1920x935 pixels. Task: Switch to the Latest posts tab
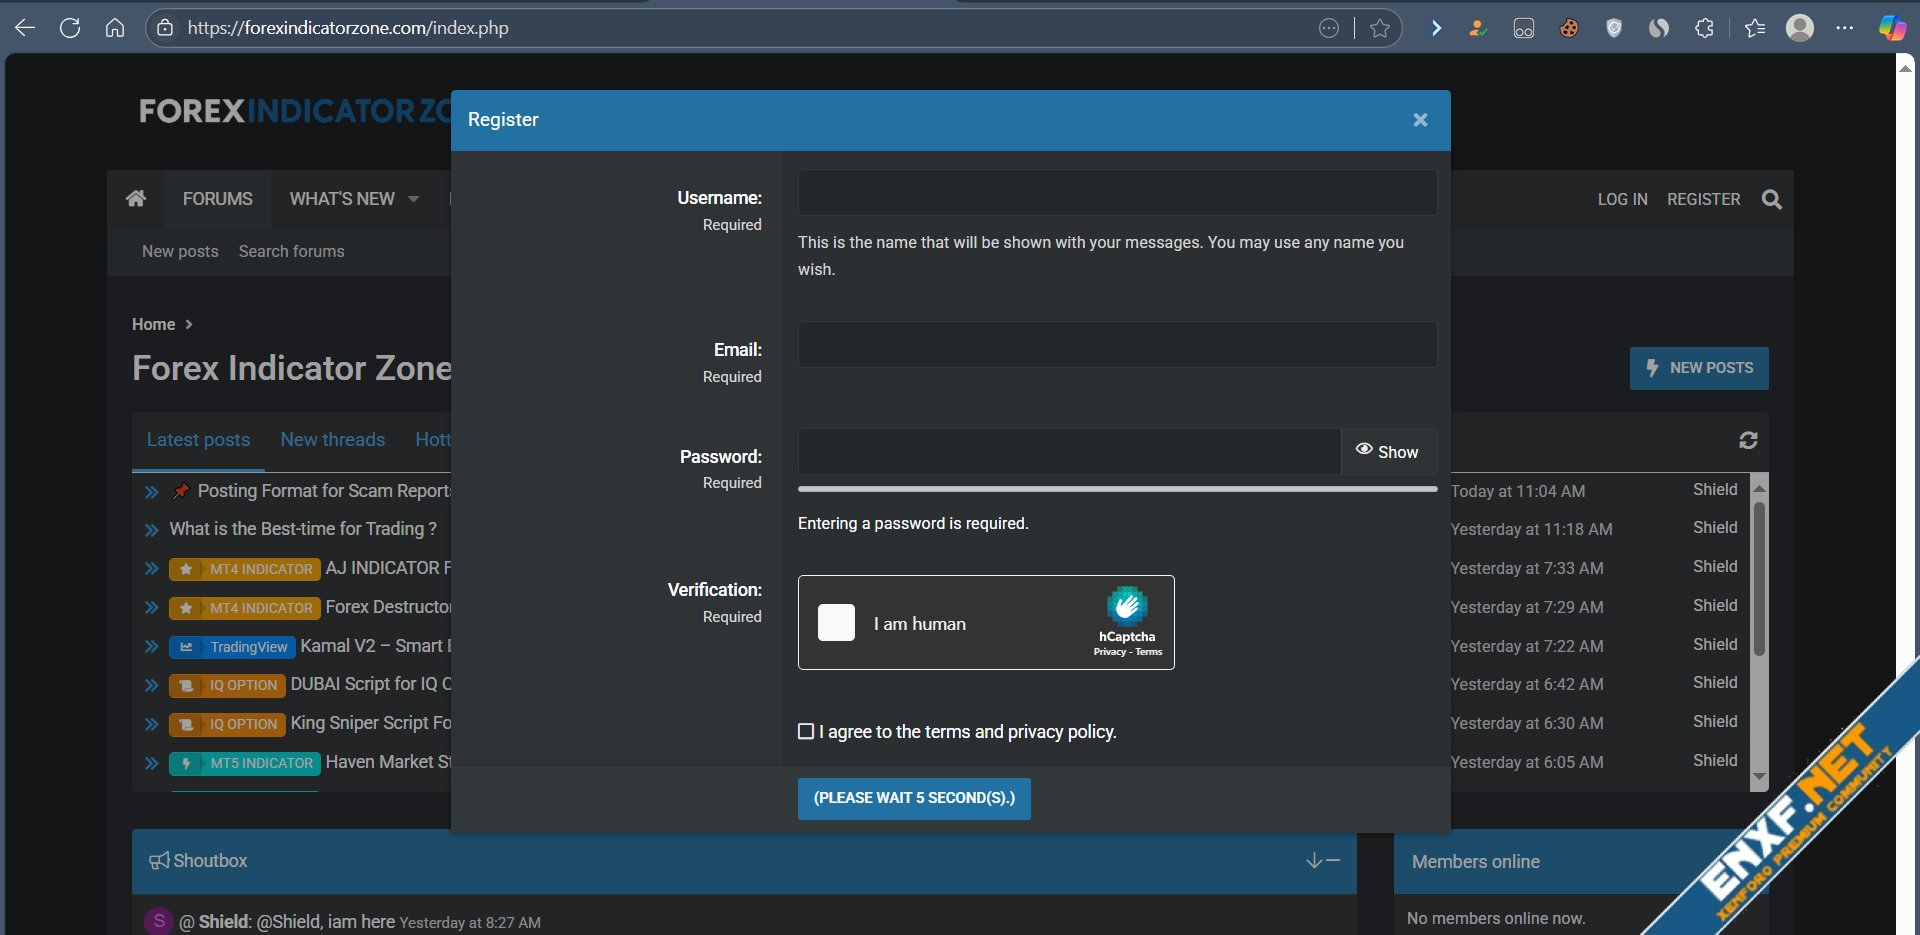point(198,440)
